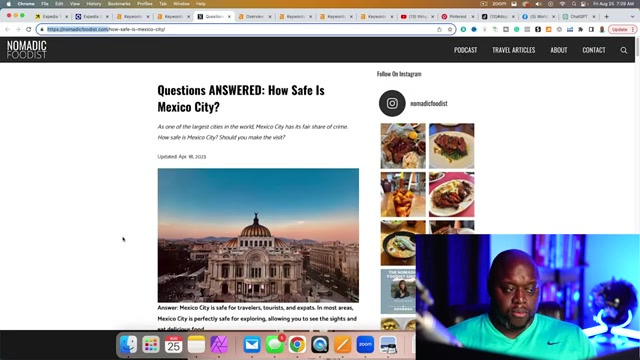Open Finder from the Dock
Viewport: 640px width, 360px height.
coord(128,345)
